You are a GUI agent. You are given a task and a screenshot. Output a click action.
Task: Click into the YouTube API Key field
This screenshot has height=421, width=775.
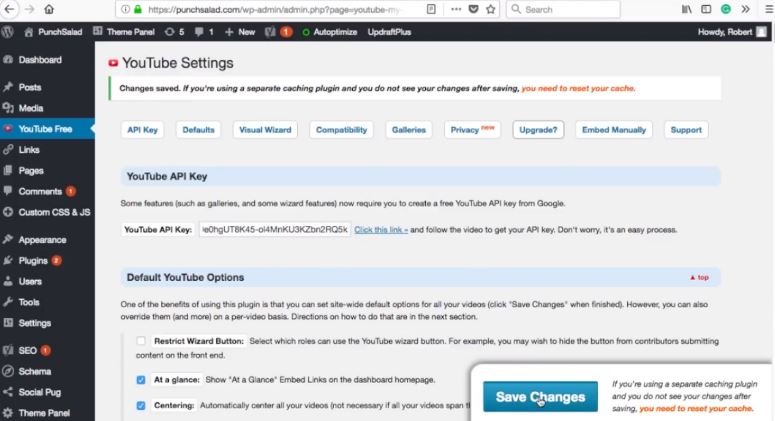click(275, 230)
